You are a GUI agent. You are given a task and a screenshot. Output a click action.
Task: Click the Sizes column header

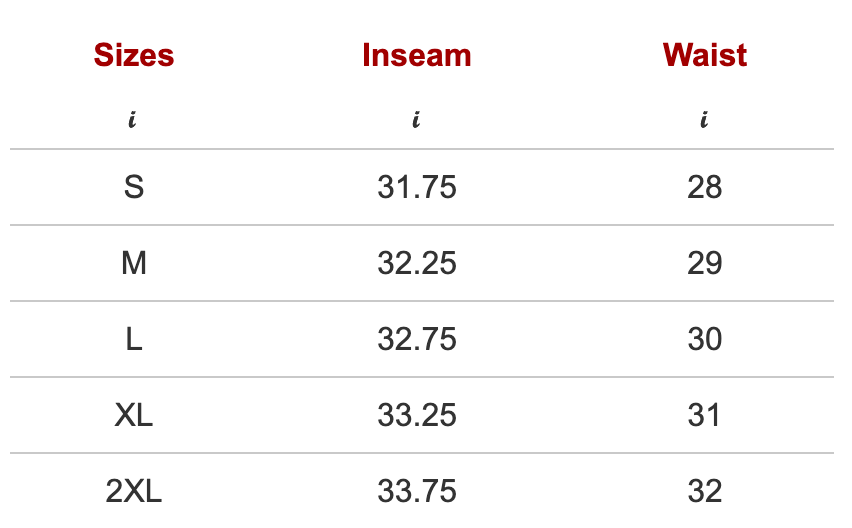pos(134,55)
